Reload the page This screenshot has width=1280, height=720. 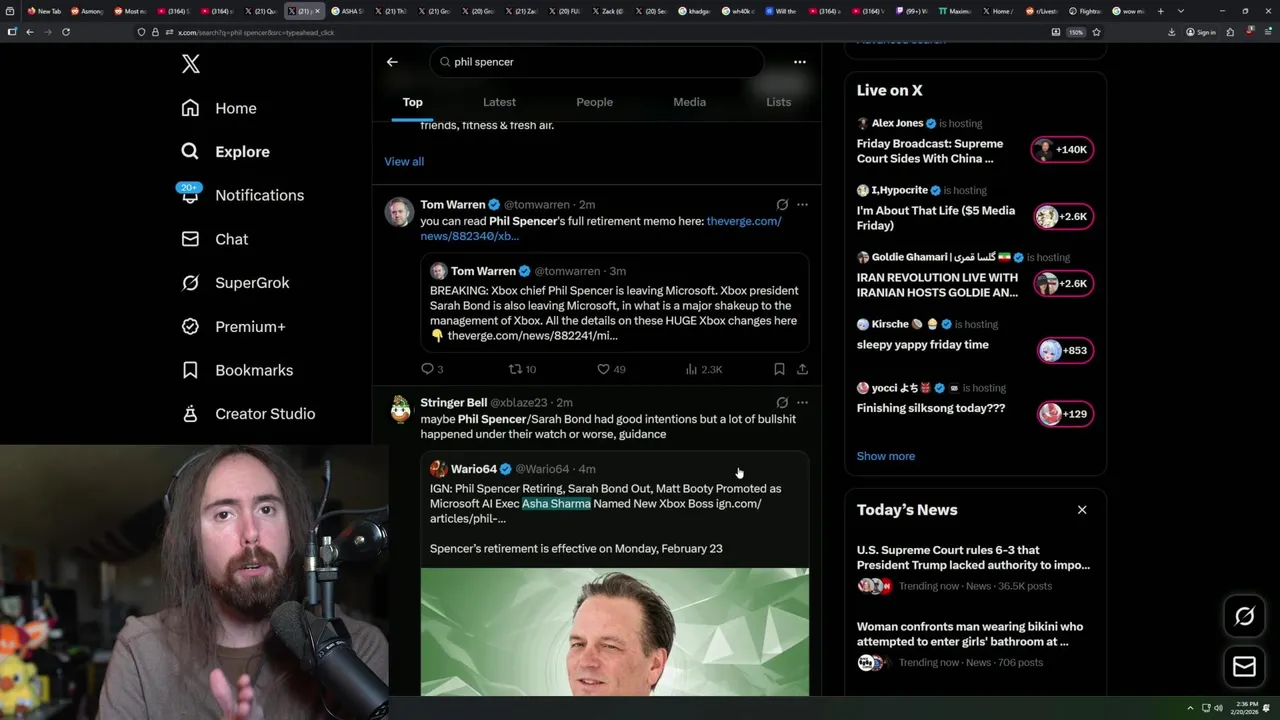click(66, 32)
